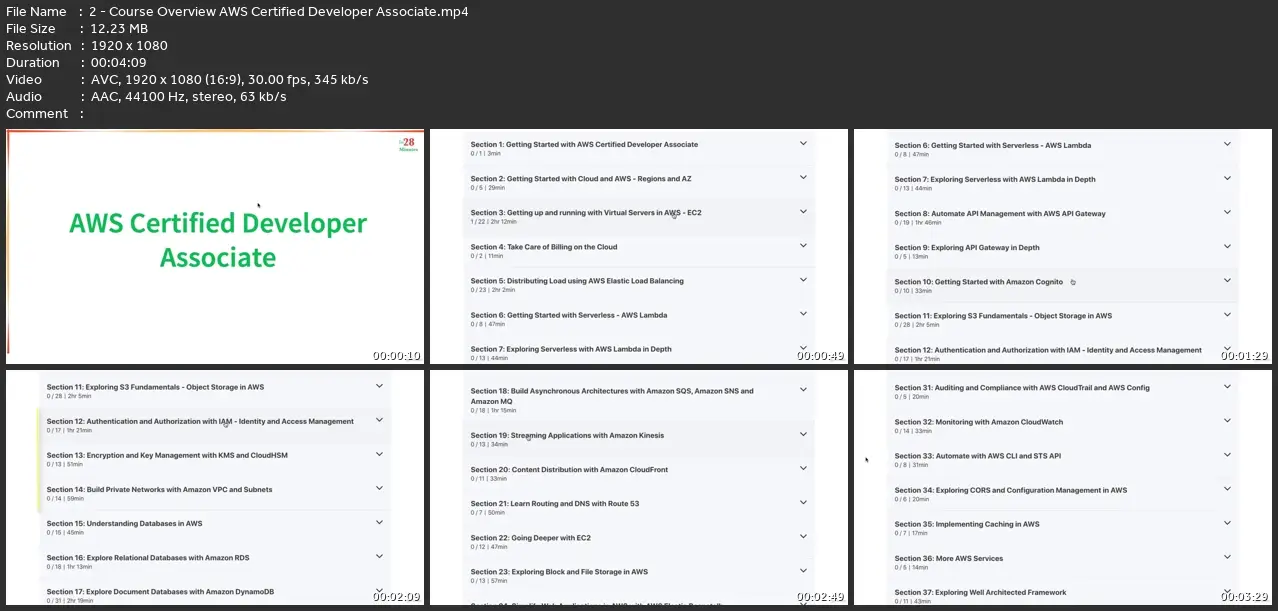Expand Section 32 CloudWatch chevron
Image resolution: width=1278 pixels, height=611 pixels.
pos(1227,421)
